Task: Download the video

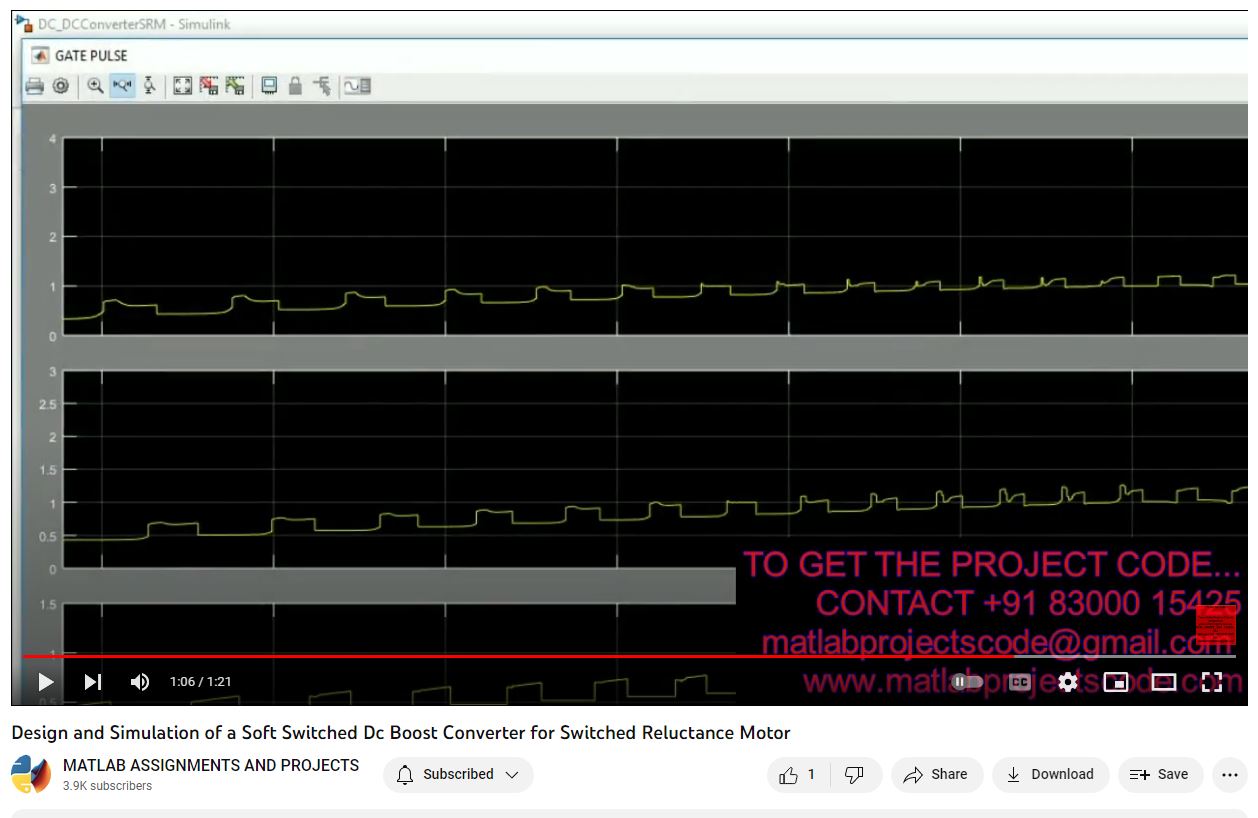Action: 1050,774
